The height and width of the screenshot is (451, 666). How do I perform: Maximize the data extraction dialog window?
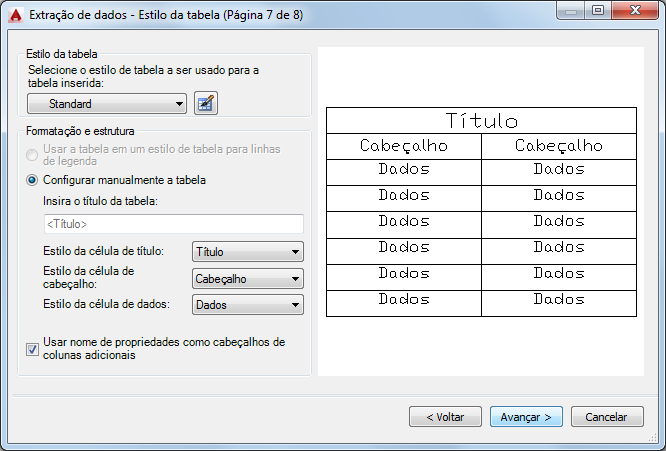pyautogui.click(x=598, y=11)
